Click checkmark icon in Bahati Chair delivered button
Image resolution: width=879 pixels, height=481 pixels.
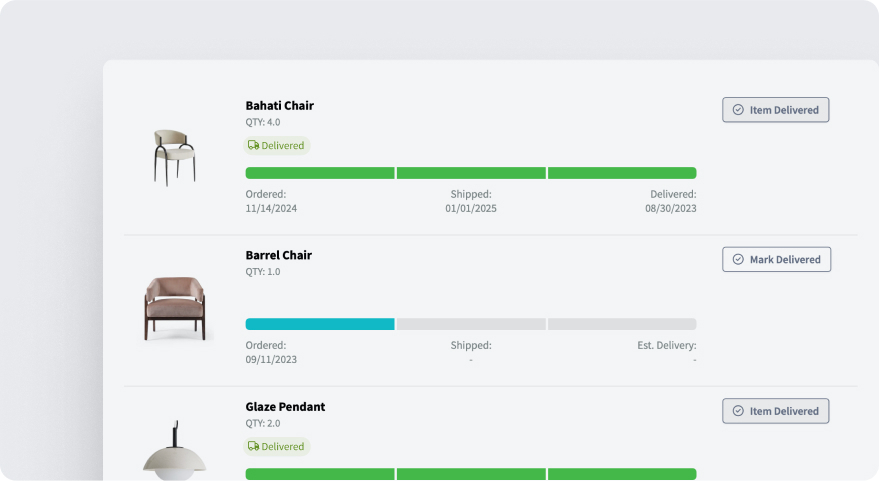pos(738,110)
